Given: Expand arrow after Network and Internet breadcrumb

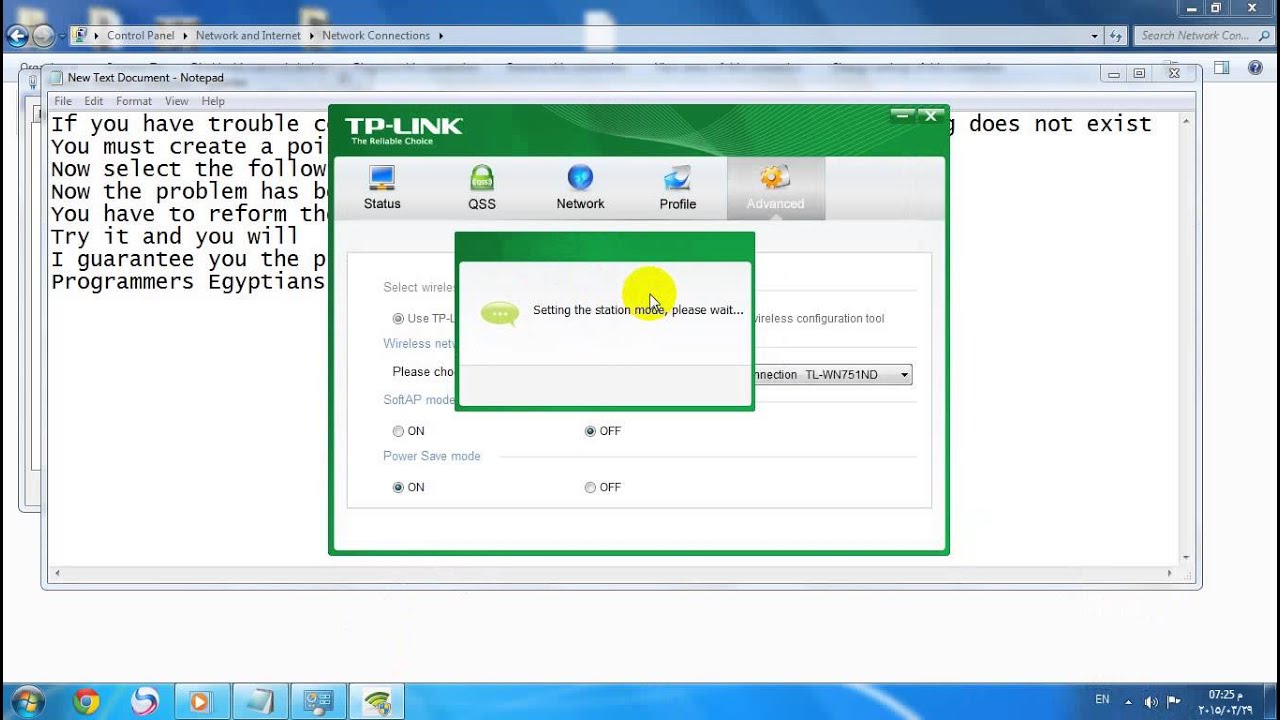Looking at the screenshot, I should (311, 35).
